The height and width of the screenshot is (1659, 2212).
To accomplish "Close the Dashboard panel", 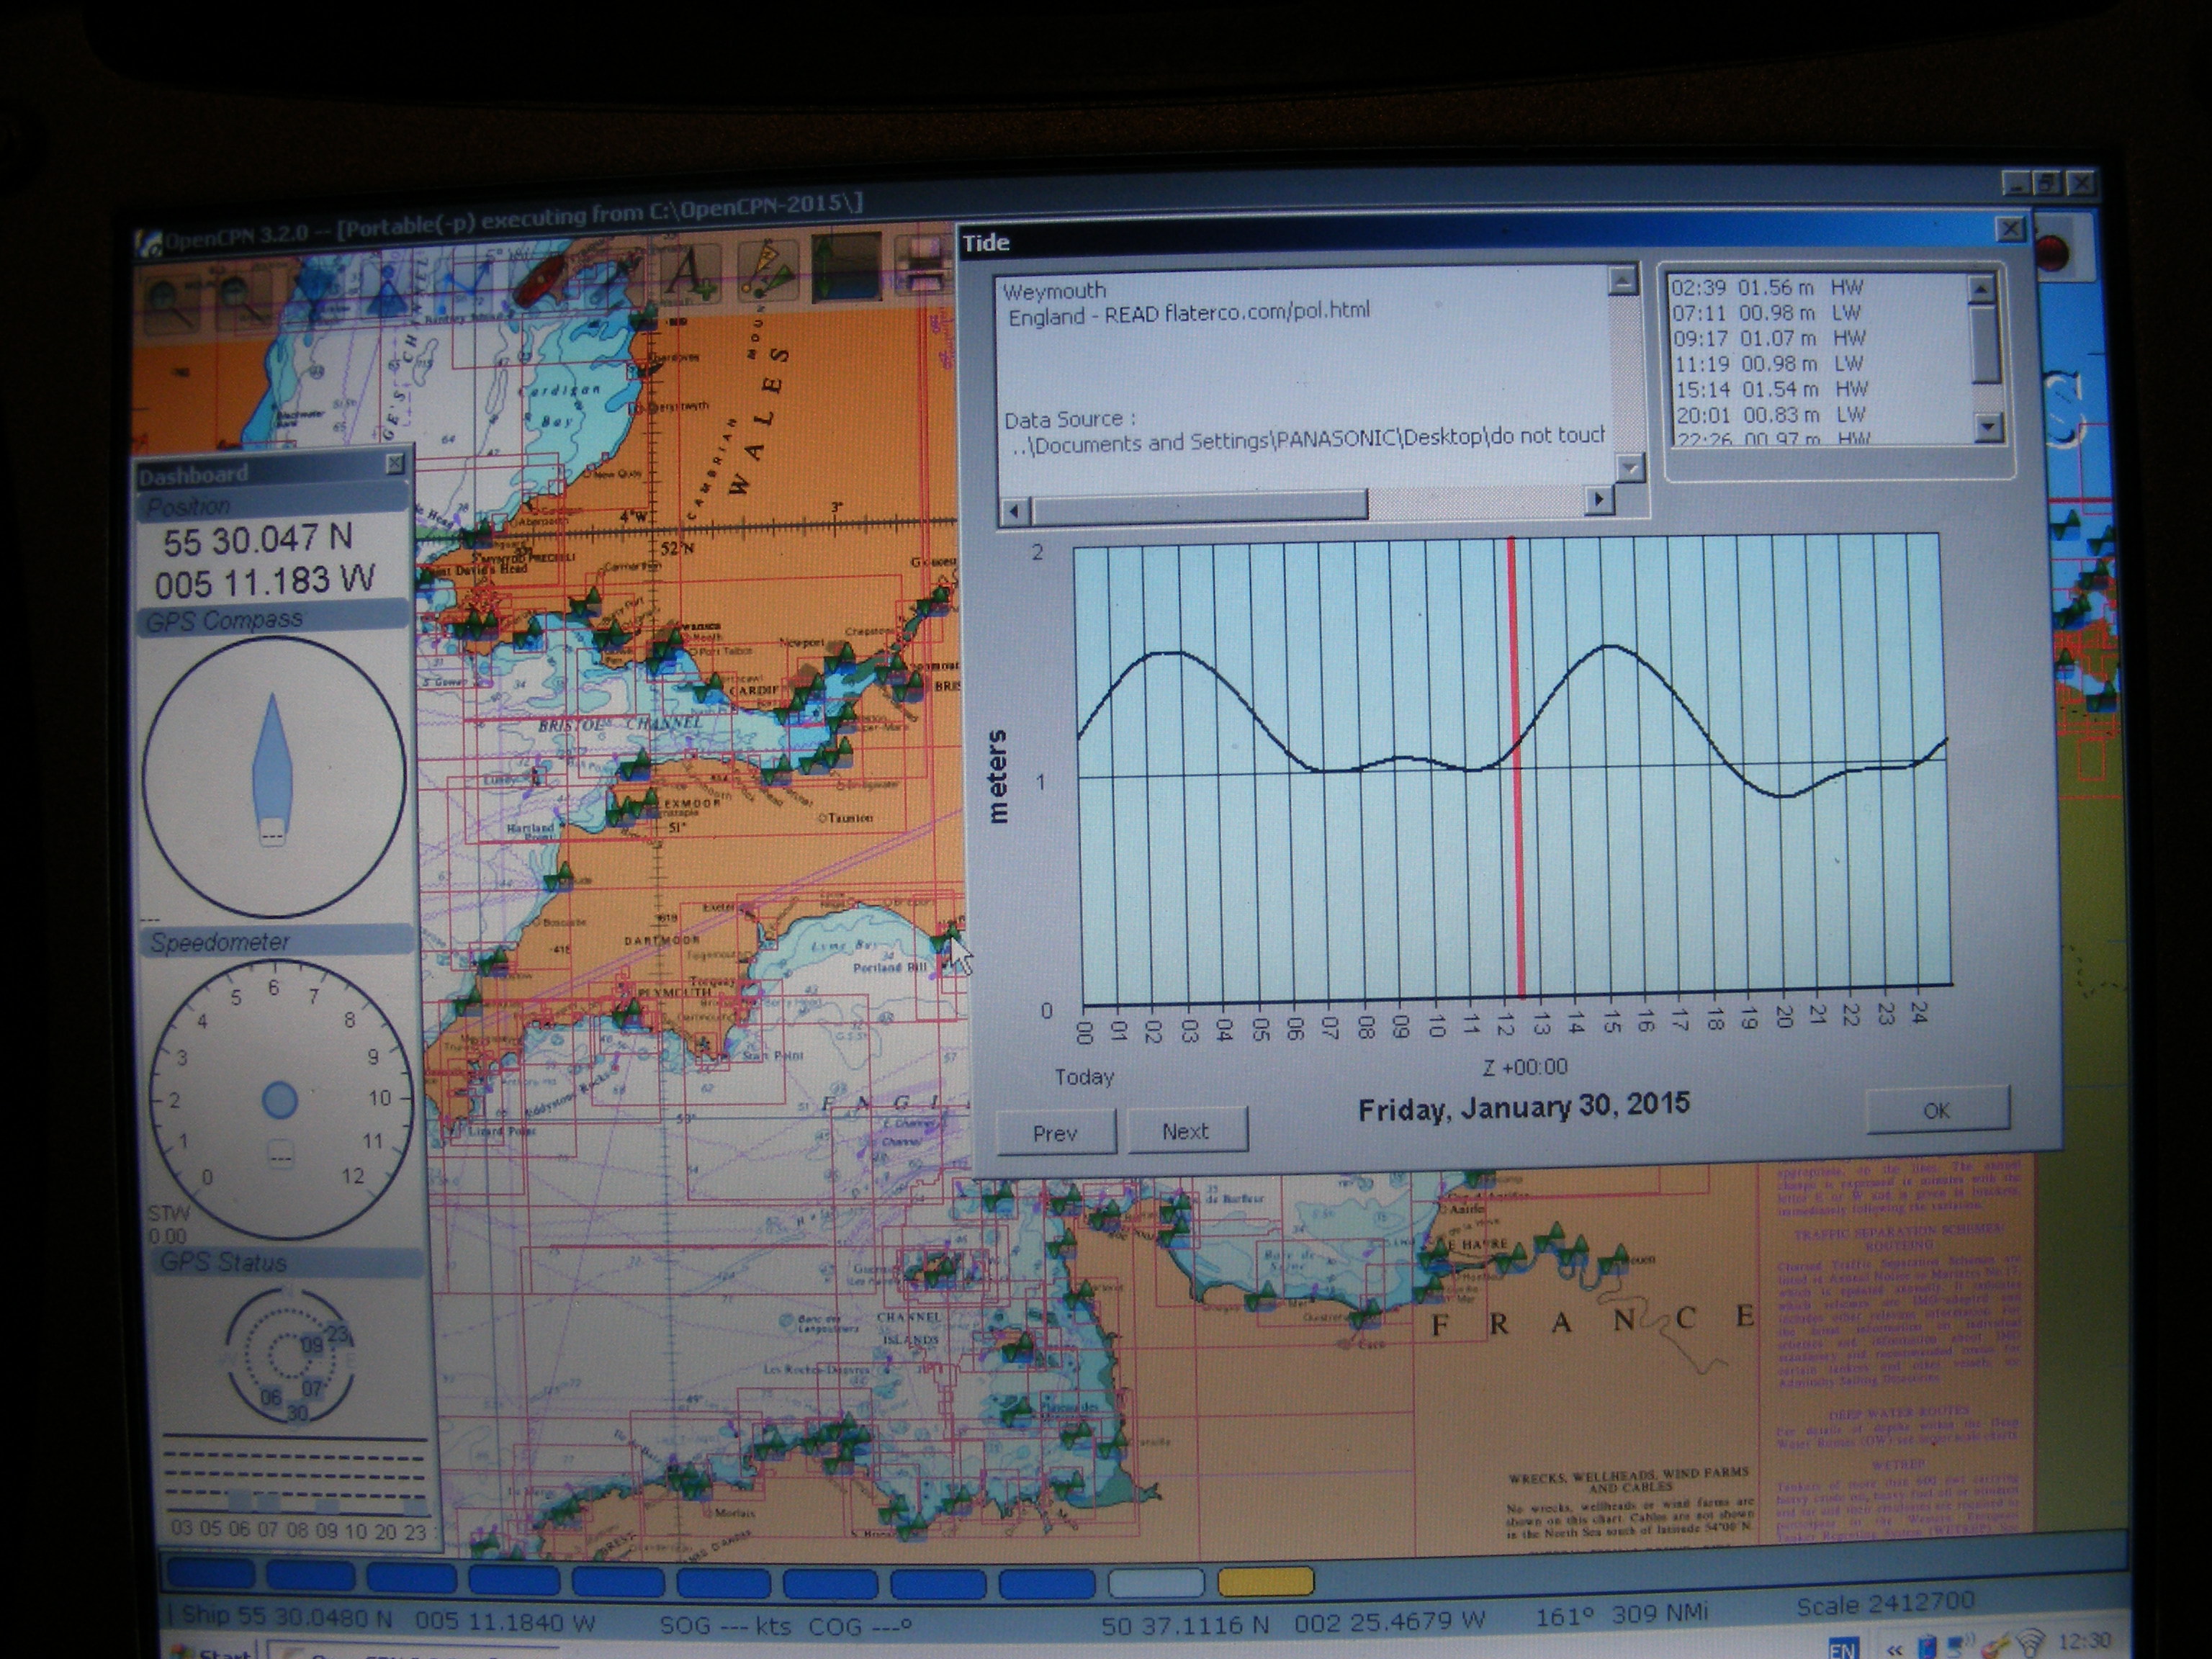I will click(395, 463).
